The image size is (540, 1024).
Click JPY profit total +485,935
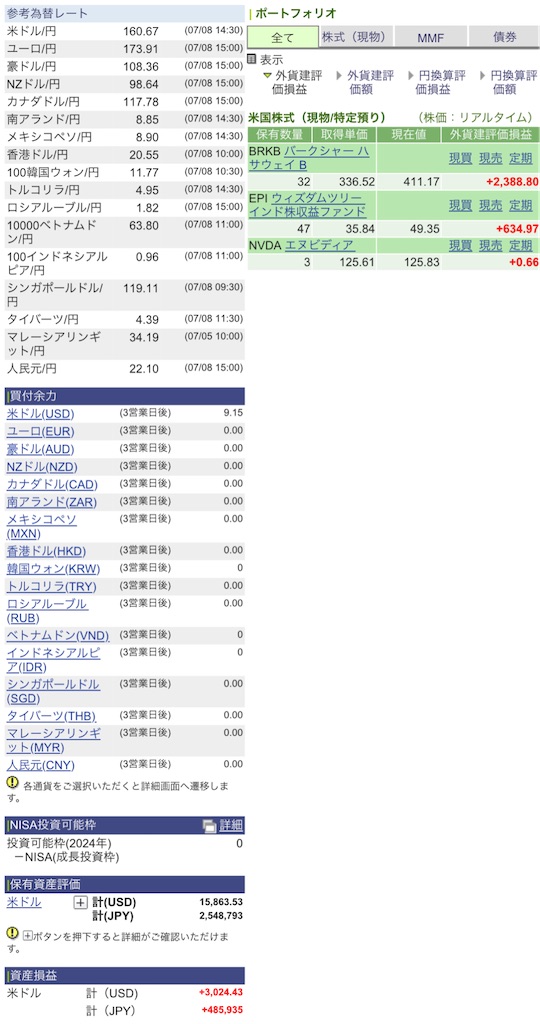pyautogui.click(x=223, y=1010)
